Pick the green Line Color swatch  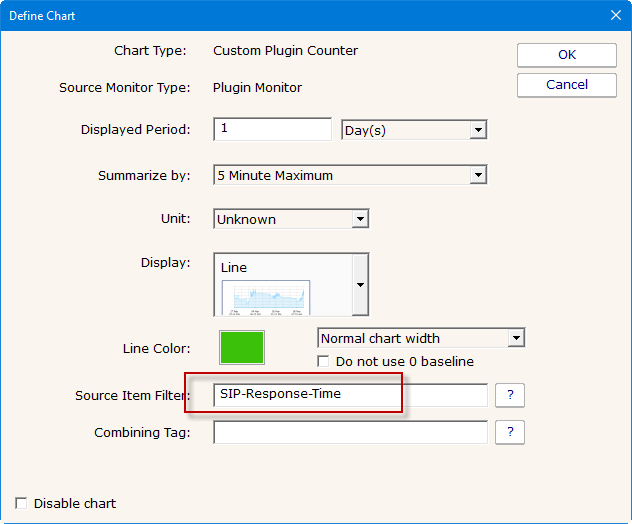point(241,348)
